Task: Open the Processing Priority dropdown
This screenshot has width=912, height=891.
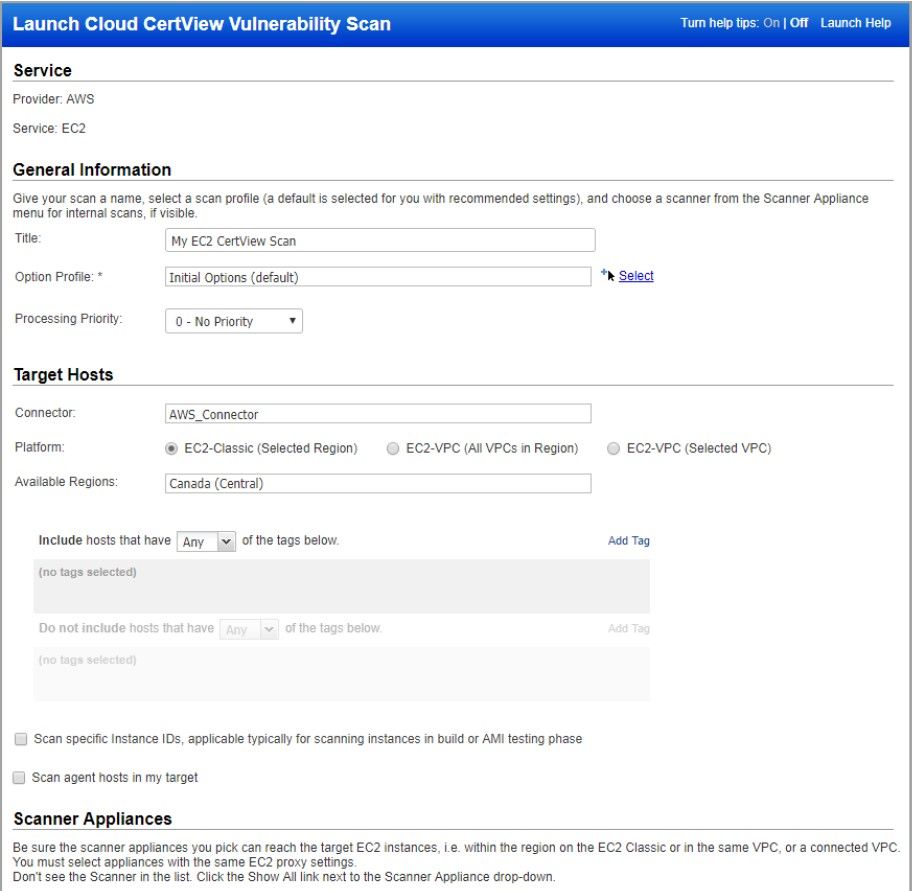Action: pyautogui.click(x=233, y=320)
